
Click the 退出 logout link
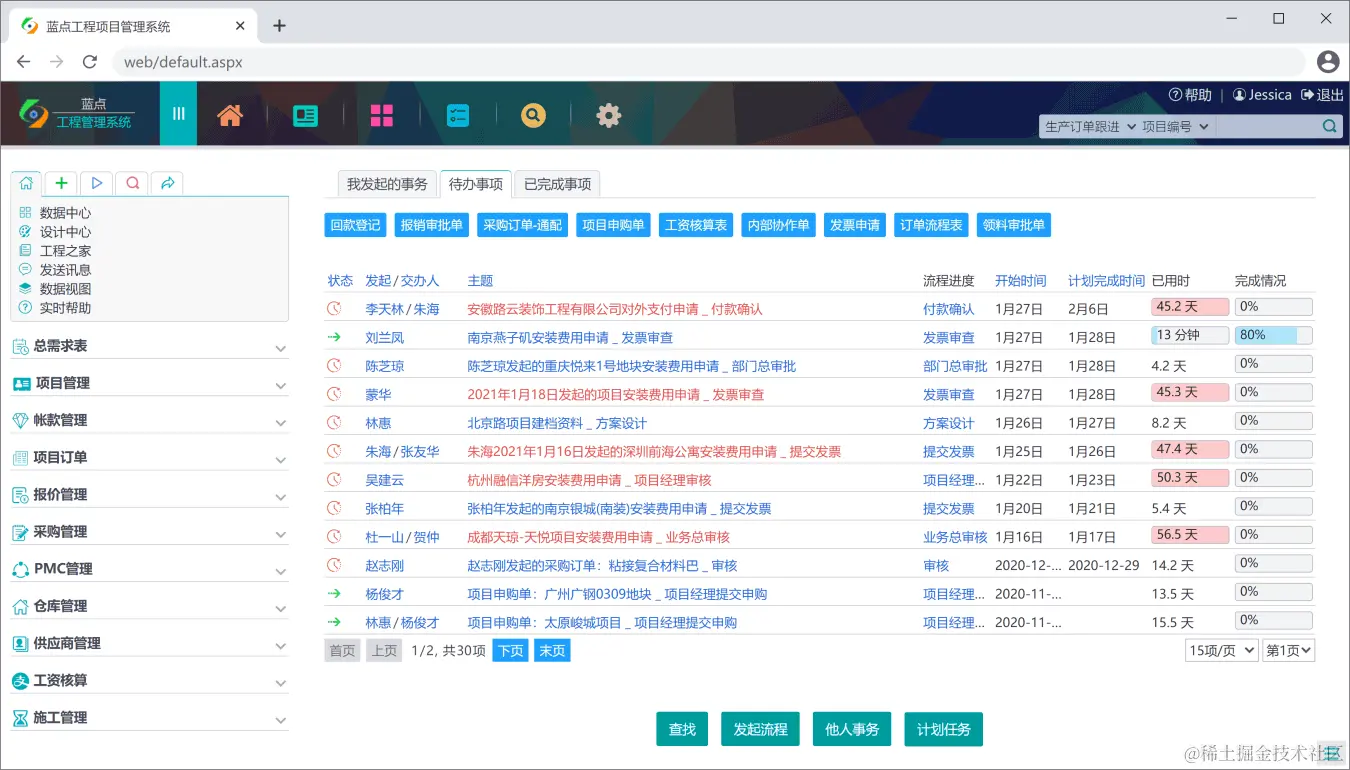click(x=1322, y=95)
